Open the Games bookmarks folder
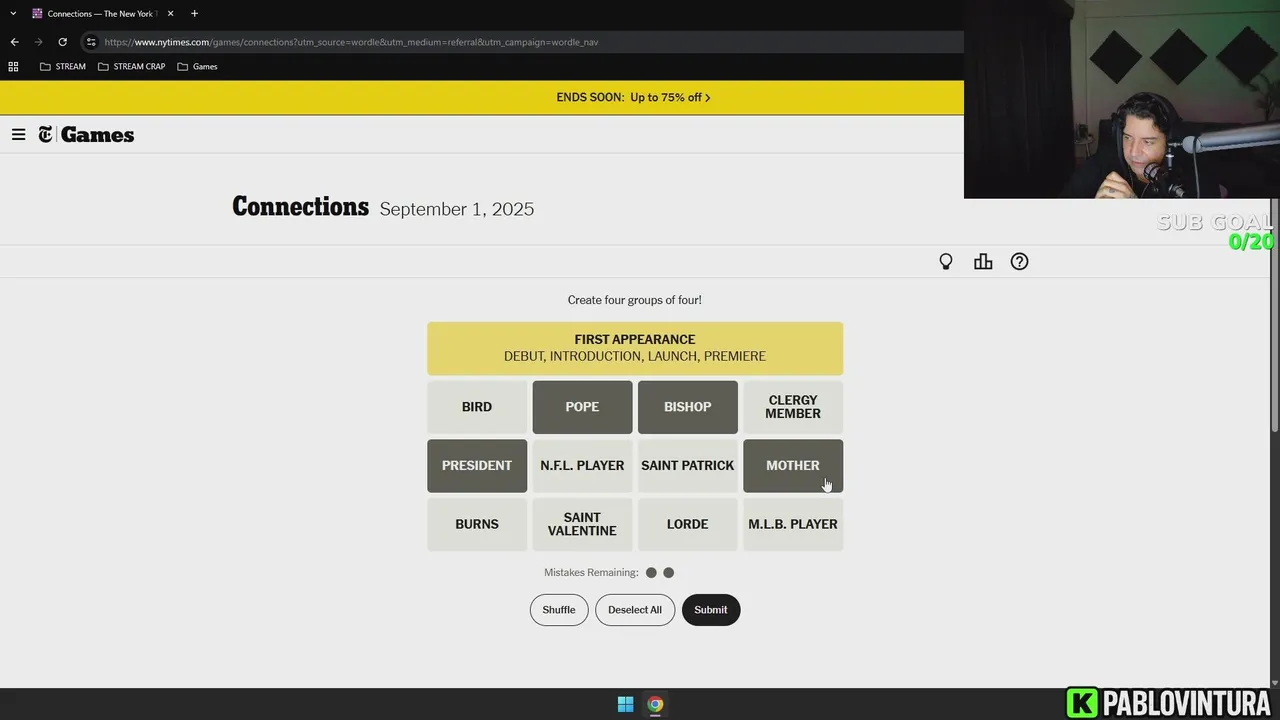 point(197,67)
